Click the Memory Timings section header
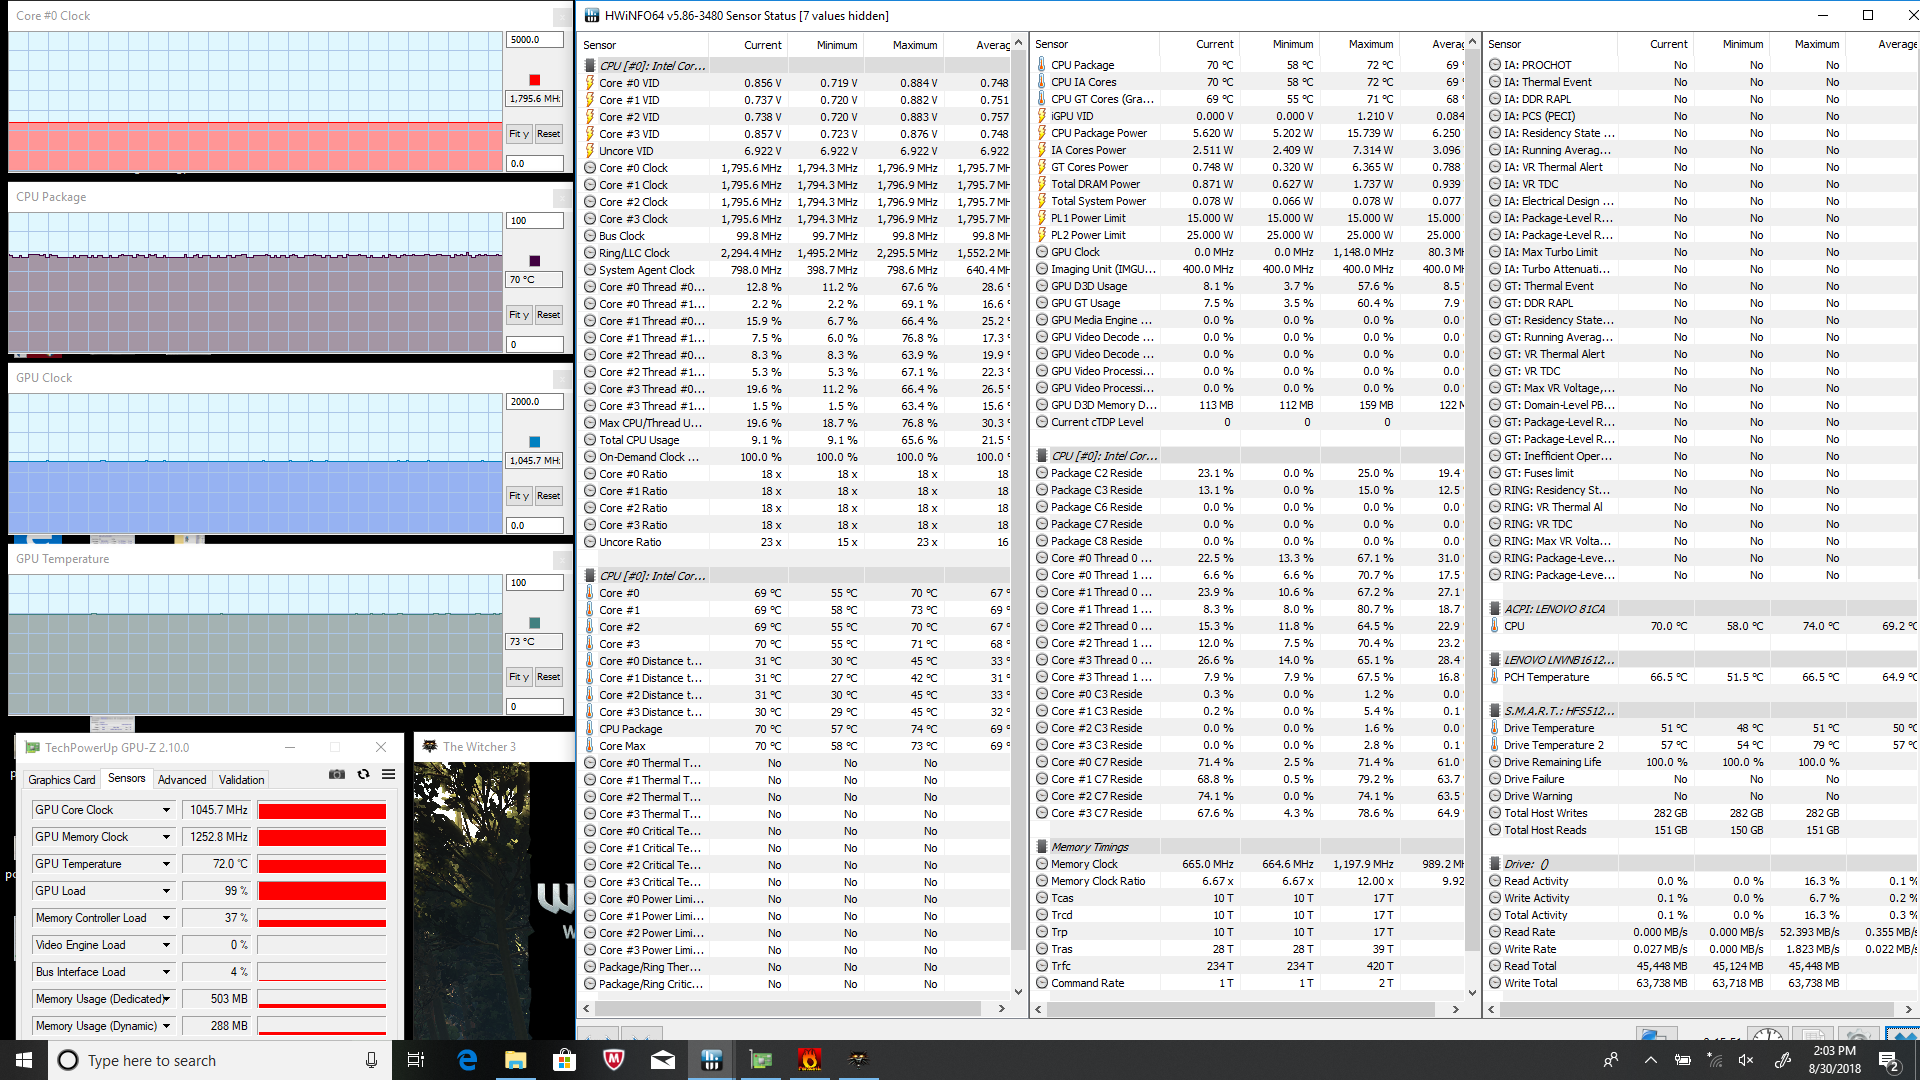Viewport: 1920px width, 1080px height. point(1248,847)
